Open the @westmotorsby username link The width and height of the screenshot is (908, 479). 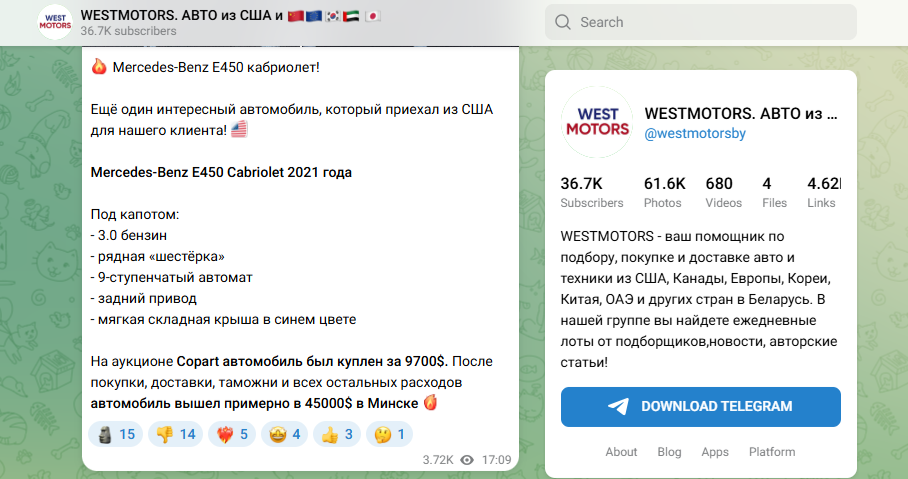pos(695,133)
